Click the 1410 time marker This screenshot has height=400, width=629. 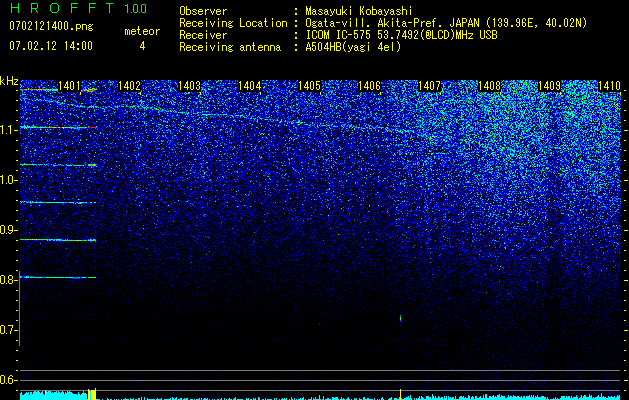coord(609,85)
